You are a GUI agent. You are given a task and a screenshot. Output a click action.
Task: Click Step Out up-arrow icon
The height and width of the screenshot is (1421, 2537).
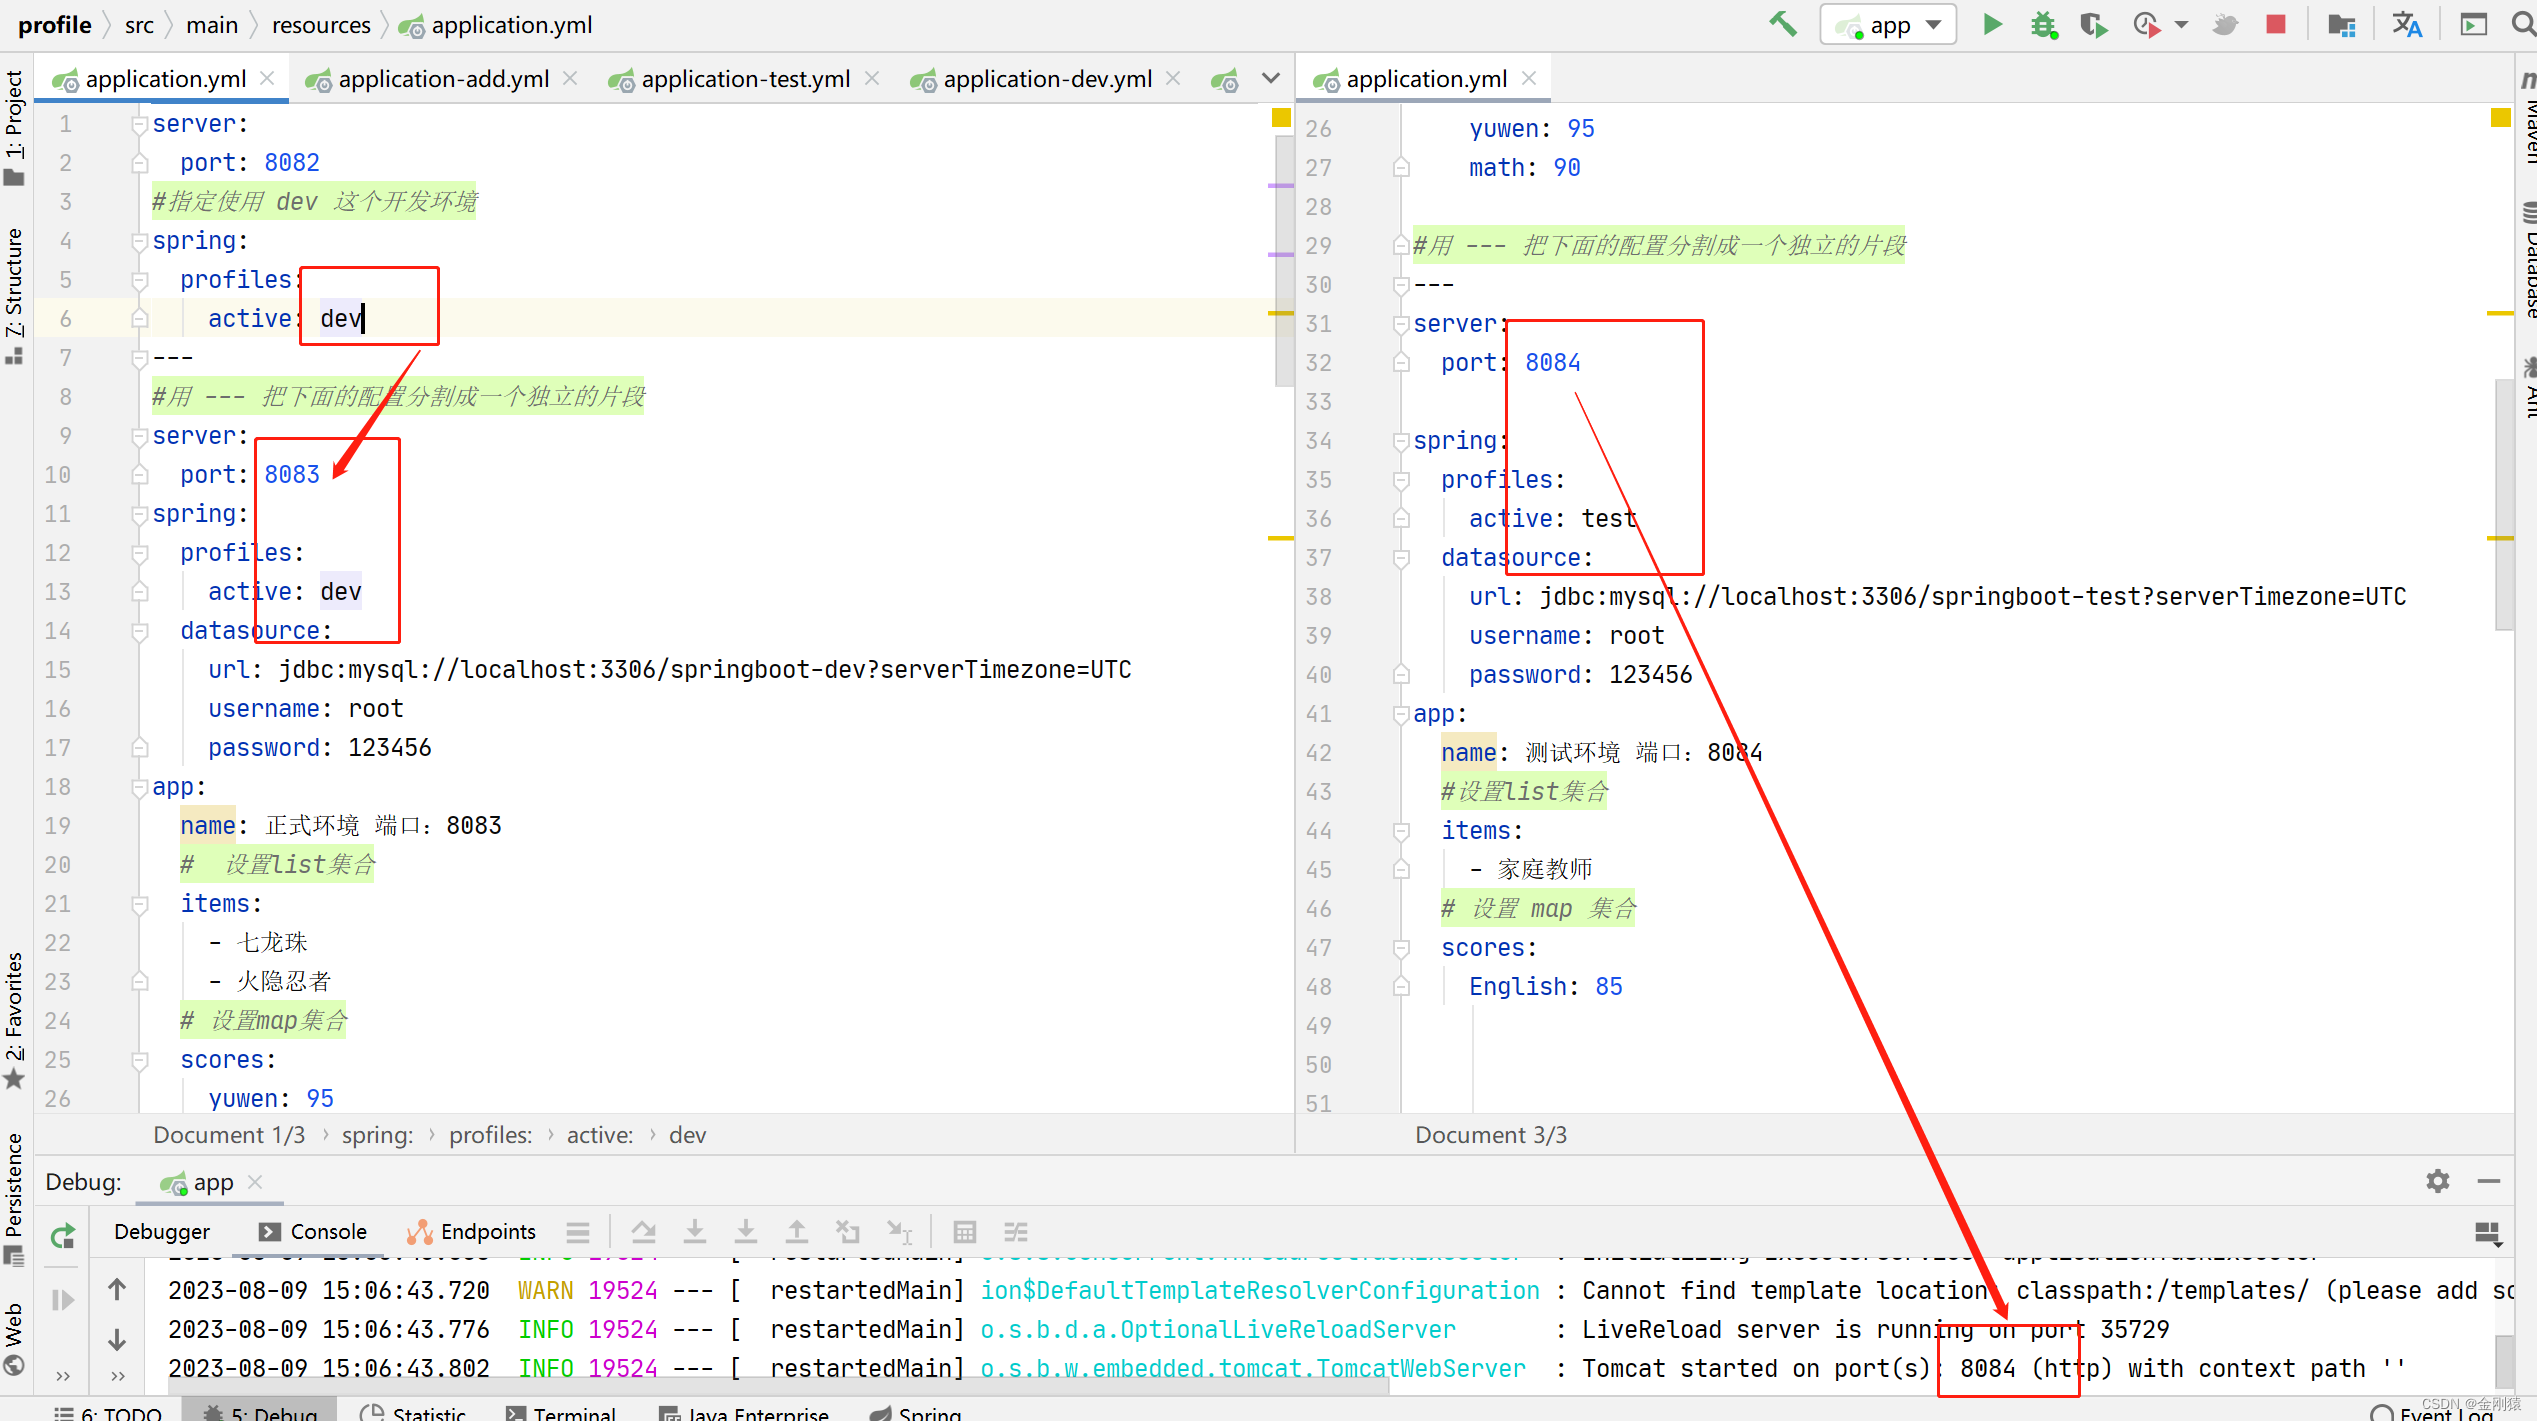[797, 1232]
